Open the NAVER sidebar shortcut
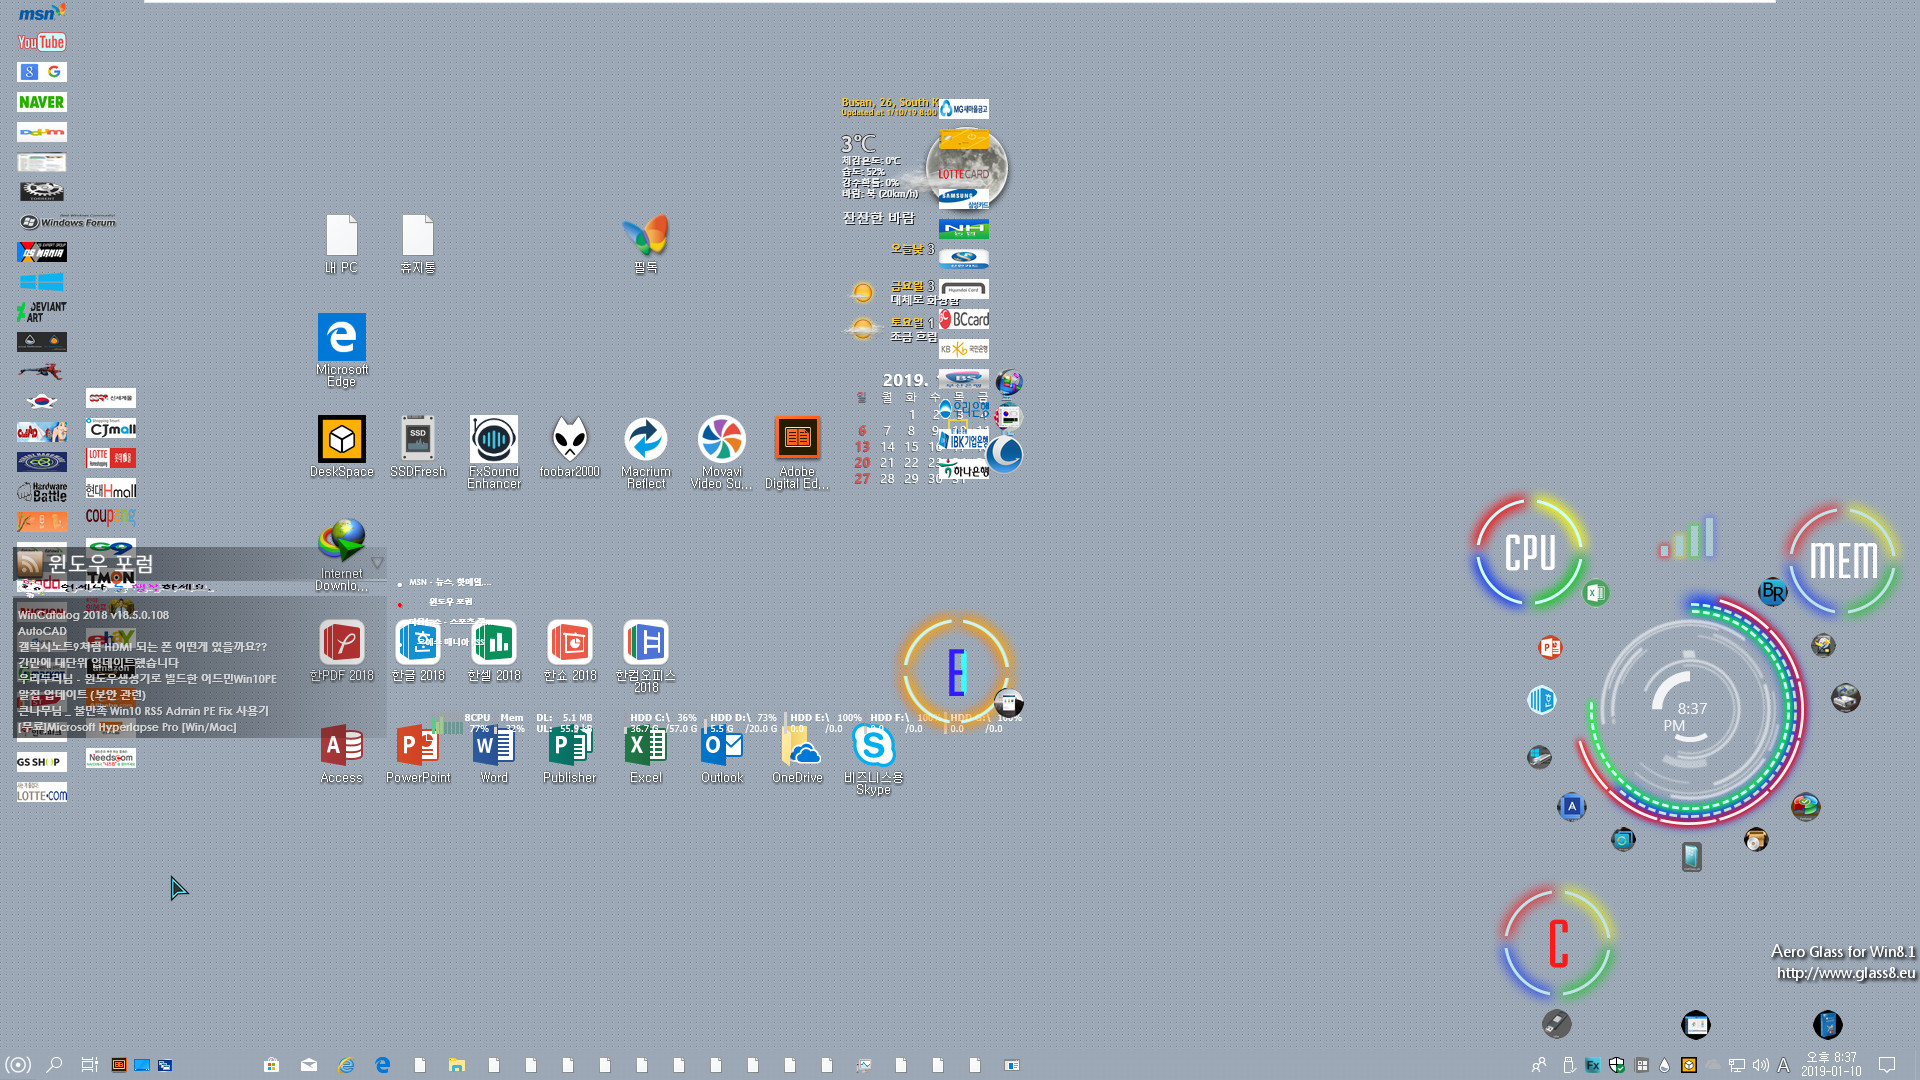Screen dimensions: 1920x1080 (x=42, y=102)
